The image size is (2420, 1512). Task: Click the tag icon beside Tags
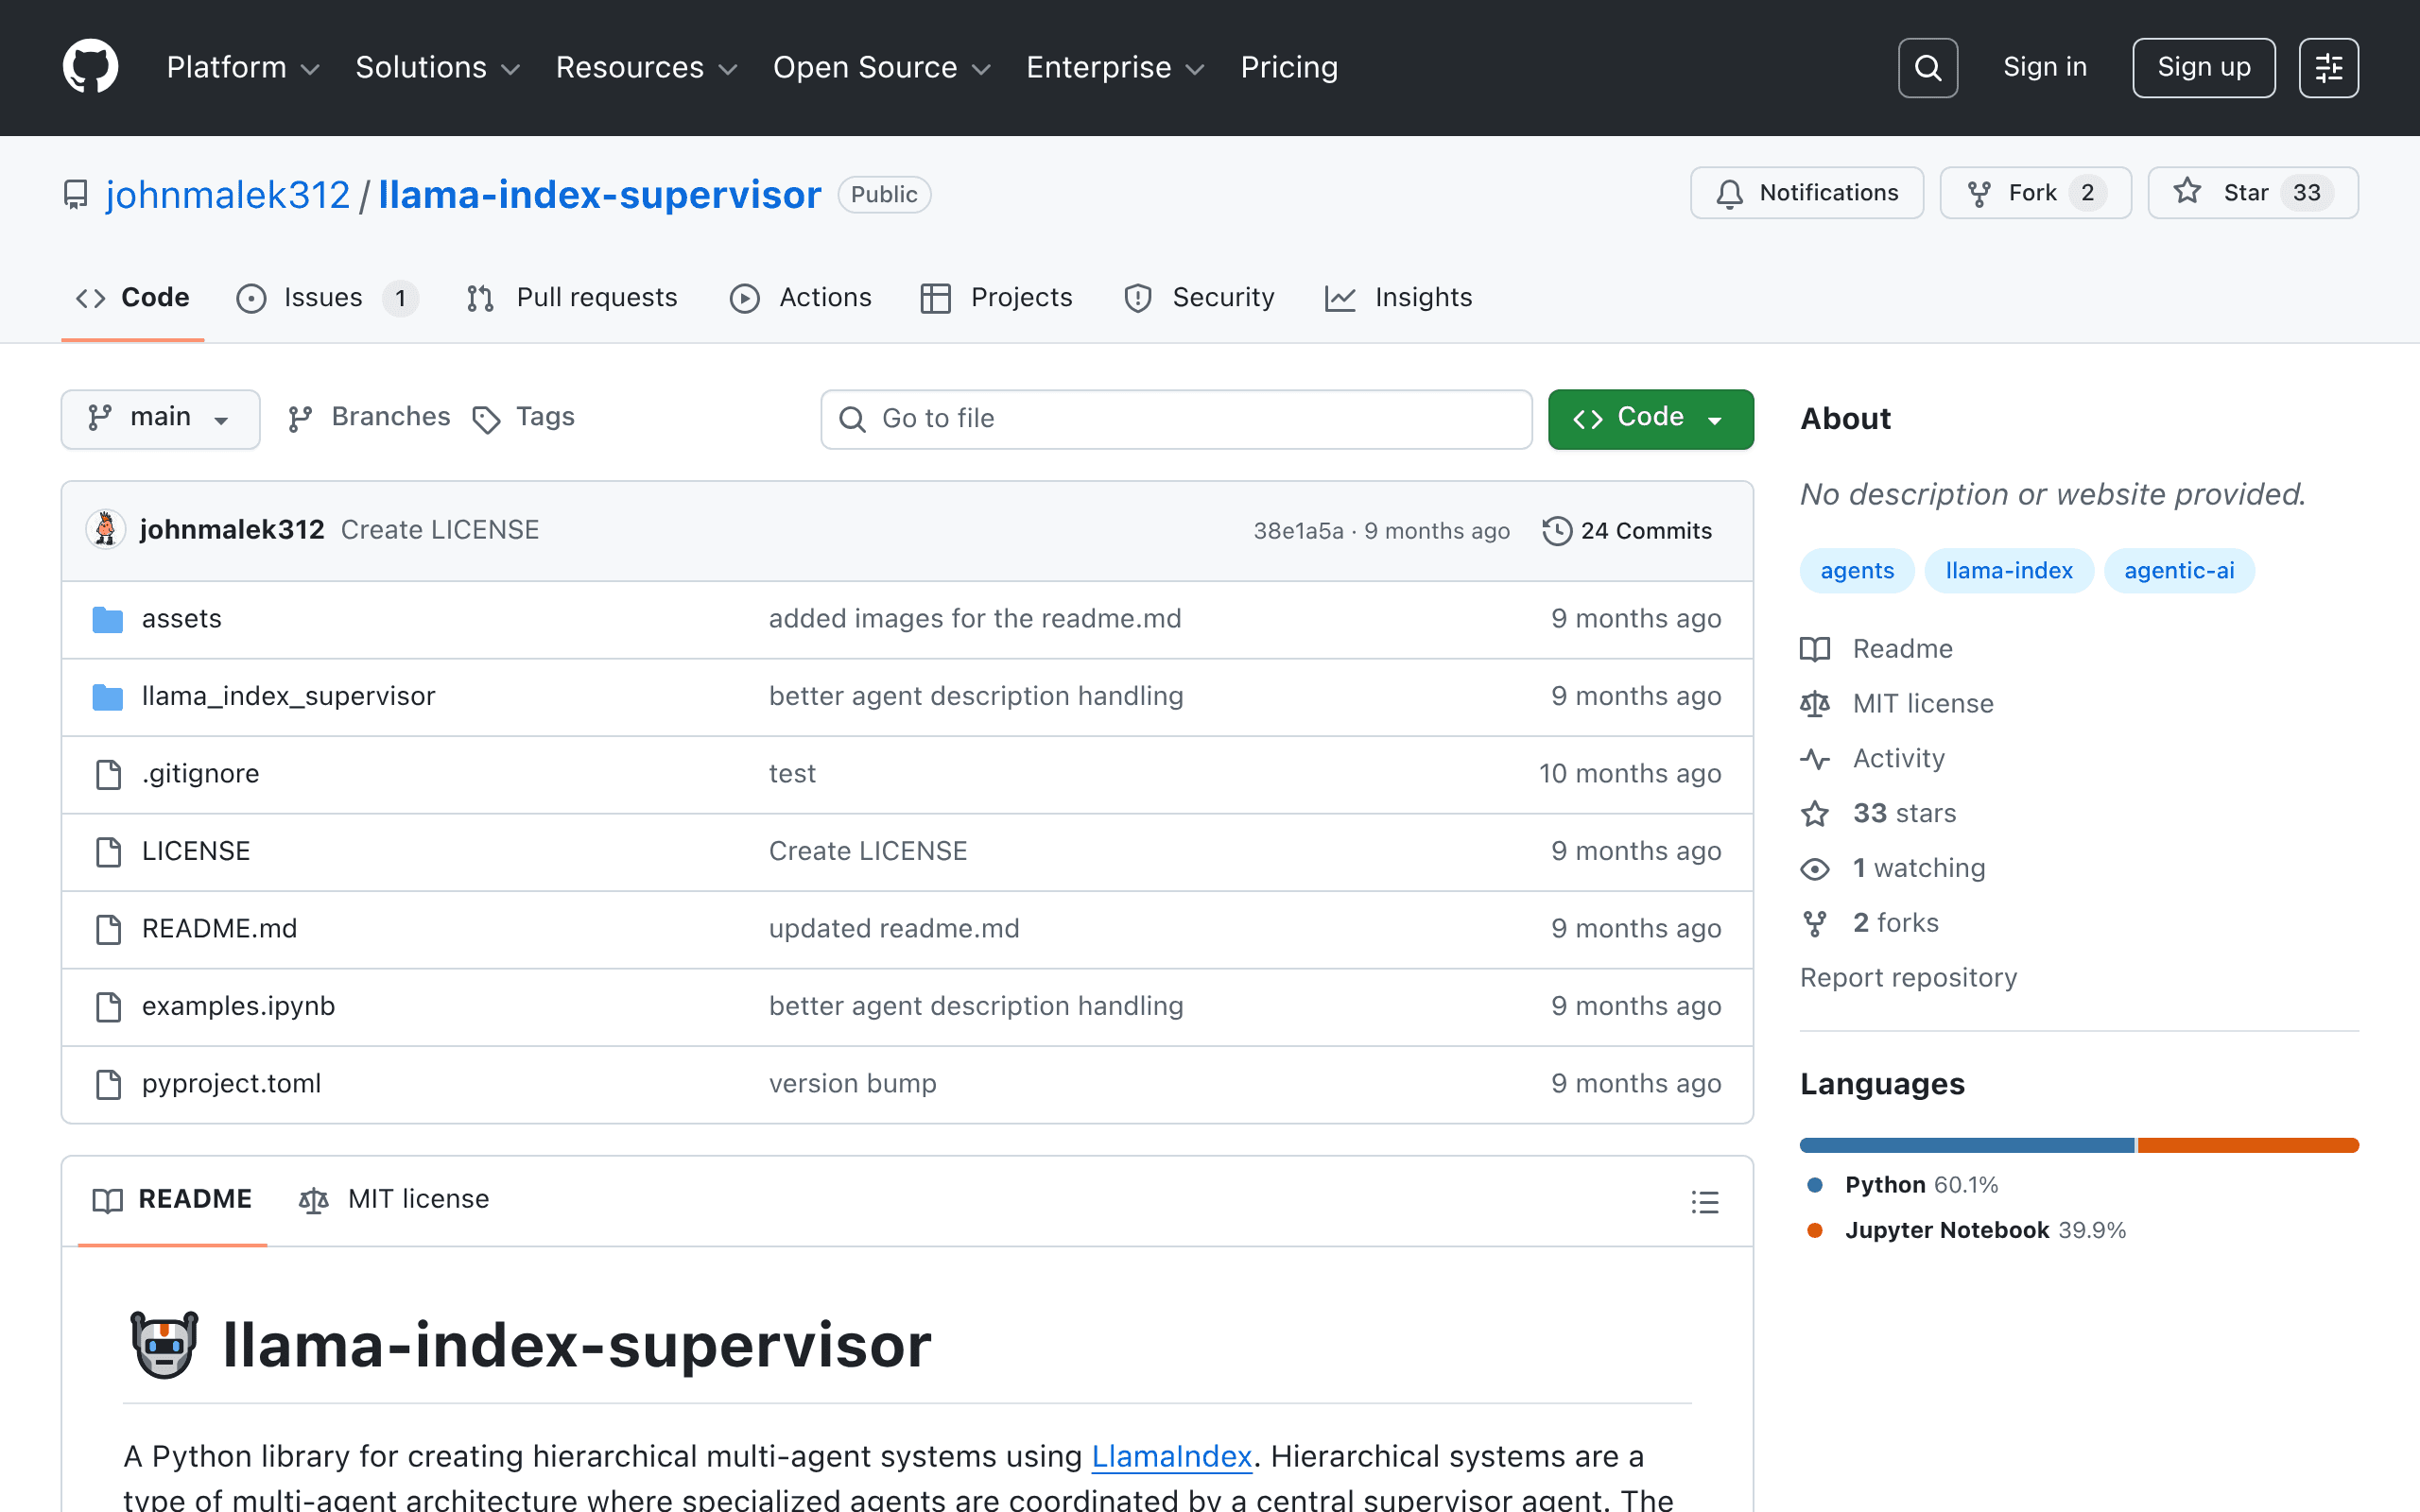486,419
